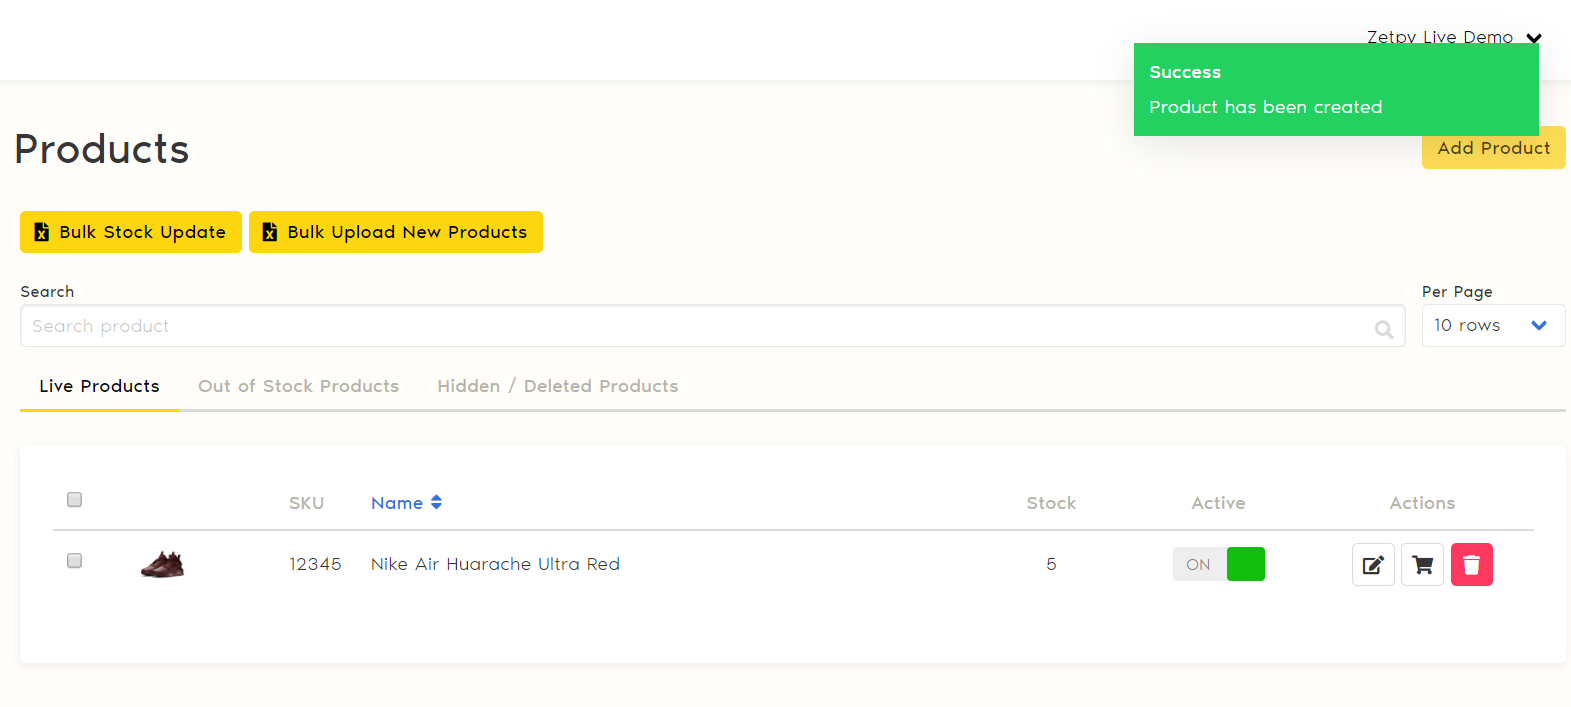Click the shopping cart action icon
The height and width of the screenshot is (707, 1571).
tap(1422, 565)
